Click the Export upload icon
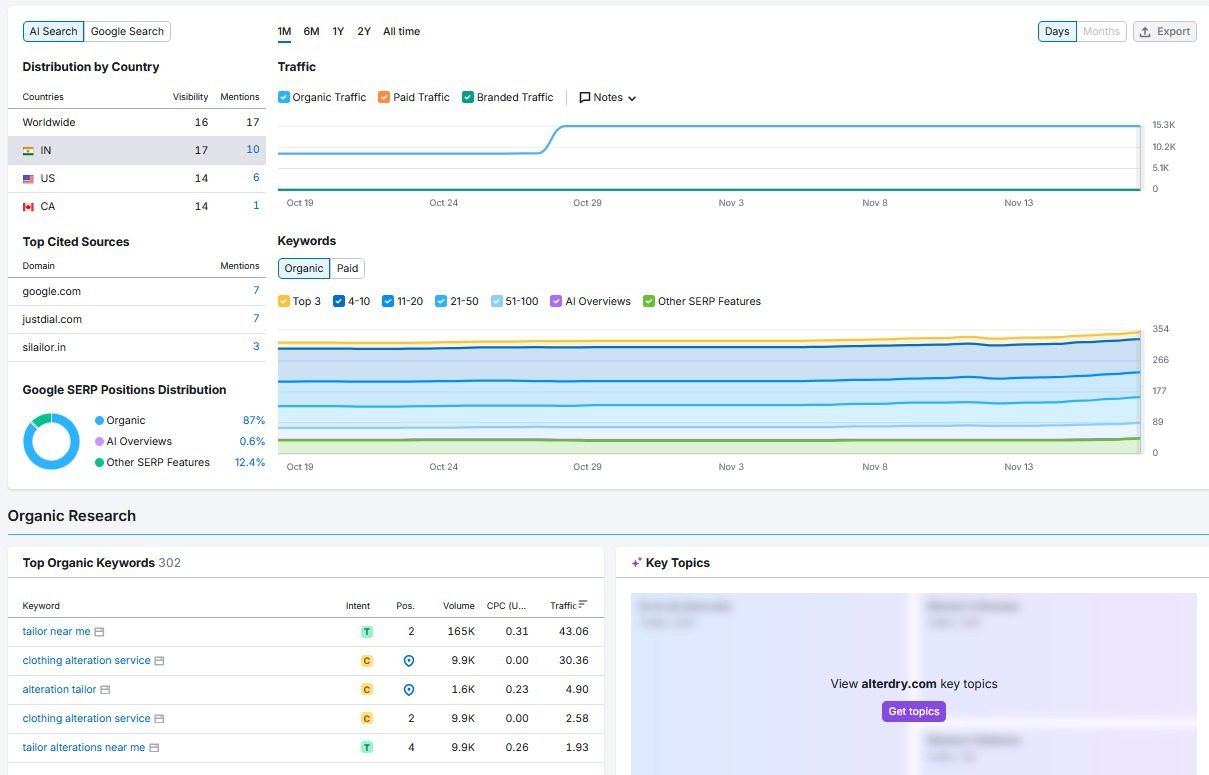 [x=1145, y=32]
